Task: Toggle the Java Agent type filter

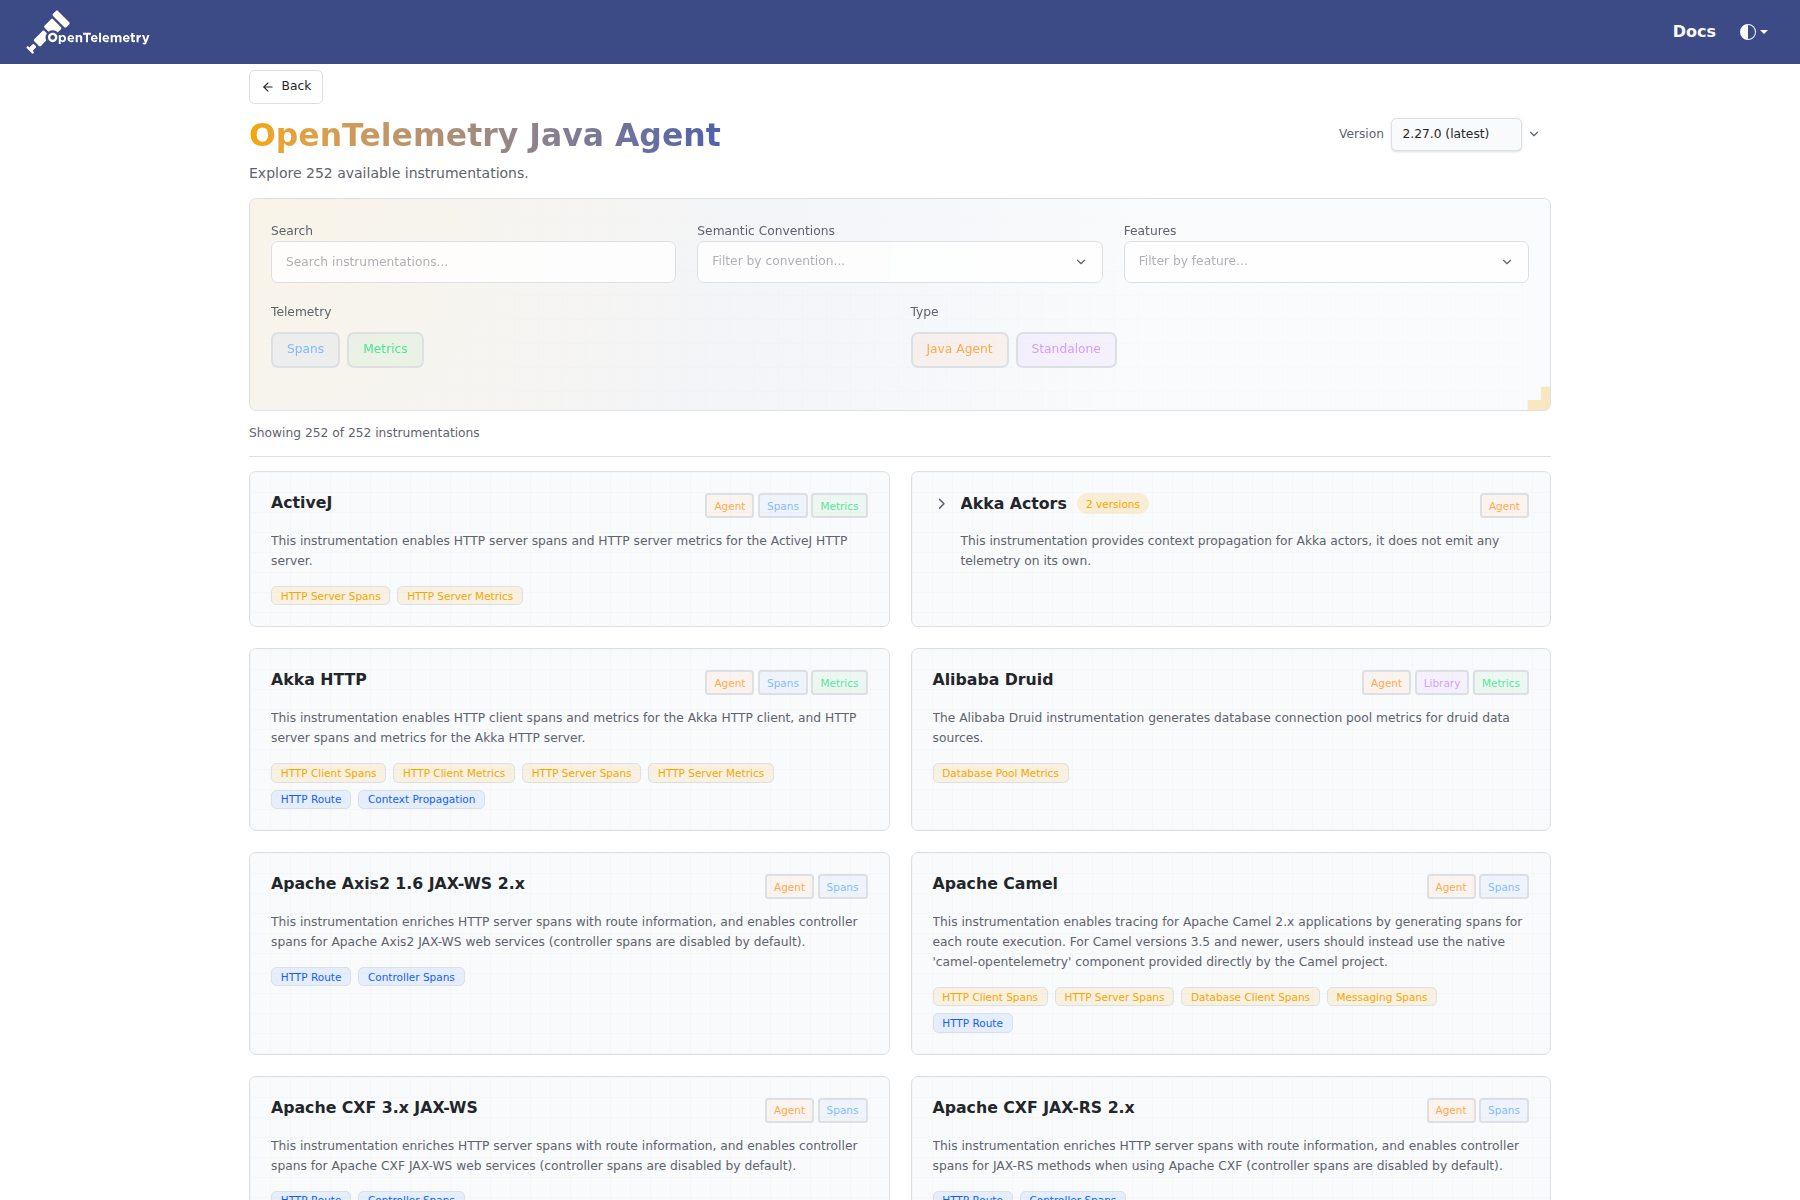Action: point(959,350)
